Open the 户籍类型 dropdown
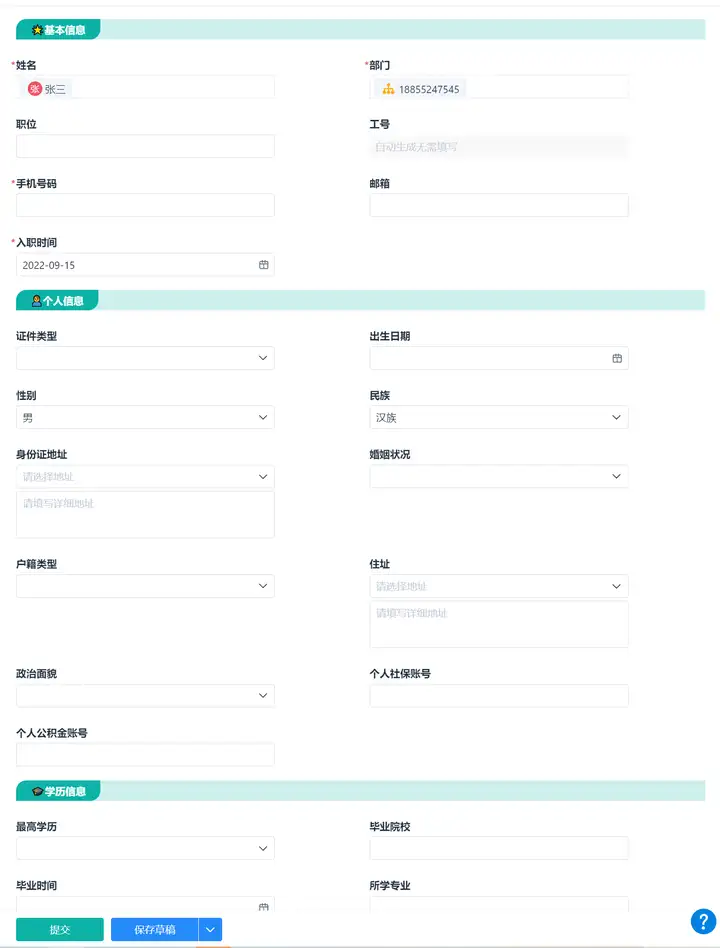The height and width of the screenshot is (948, 720). [x=145, y=586]
